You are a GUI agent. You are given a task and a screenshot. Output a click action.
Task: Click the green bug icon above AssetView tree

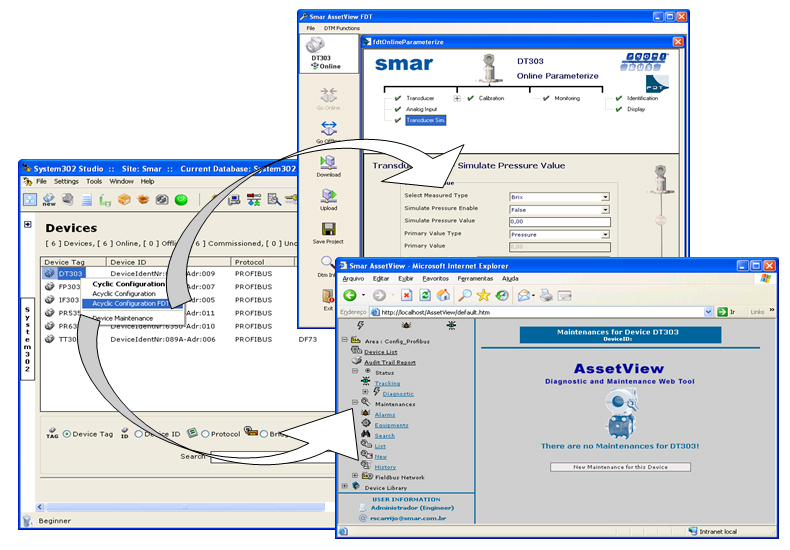coord(451,325)
